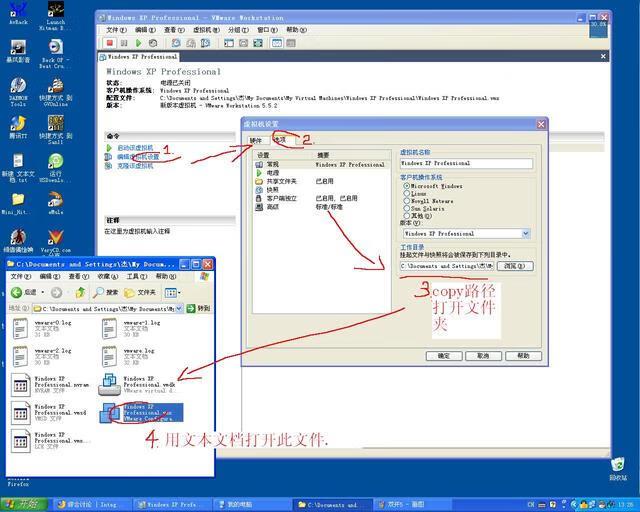The image size is (640, 512).
Task: Click the green power on toolbar button
Action: coord(138,43)
